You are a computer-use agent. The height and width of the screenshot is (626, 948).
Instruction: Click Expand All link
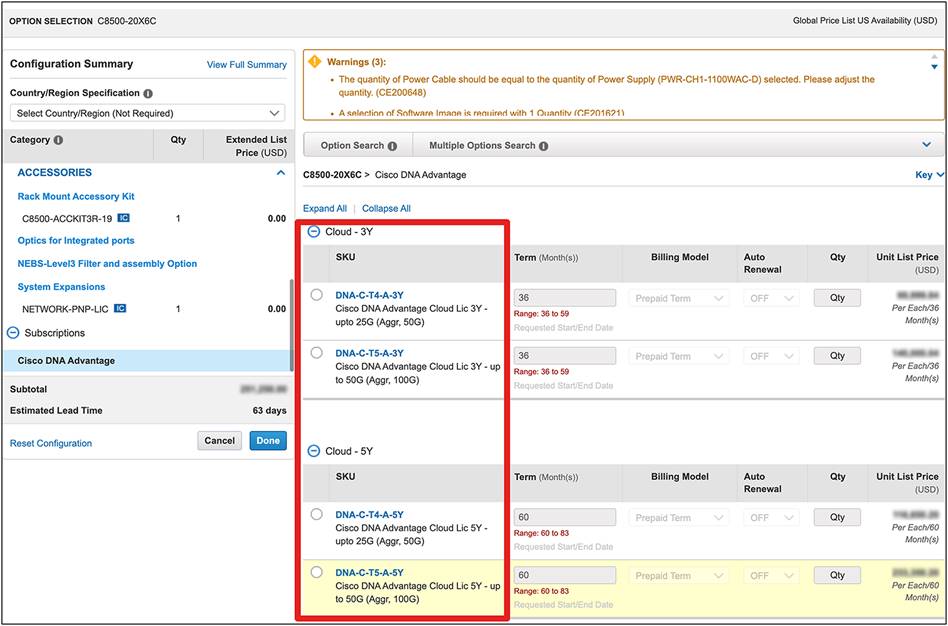(x=325, y=209)
